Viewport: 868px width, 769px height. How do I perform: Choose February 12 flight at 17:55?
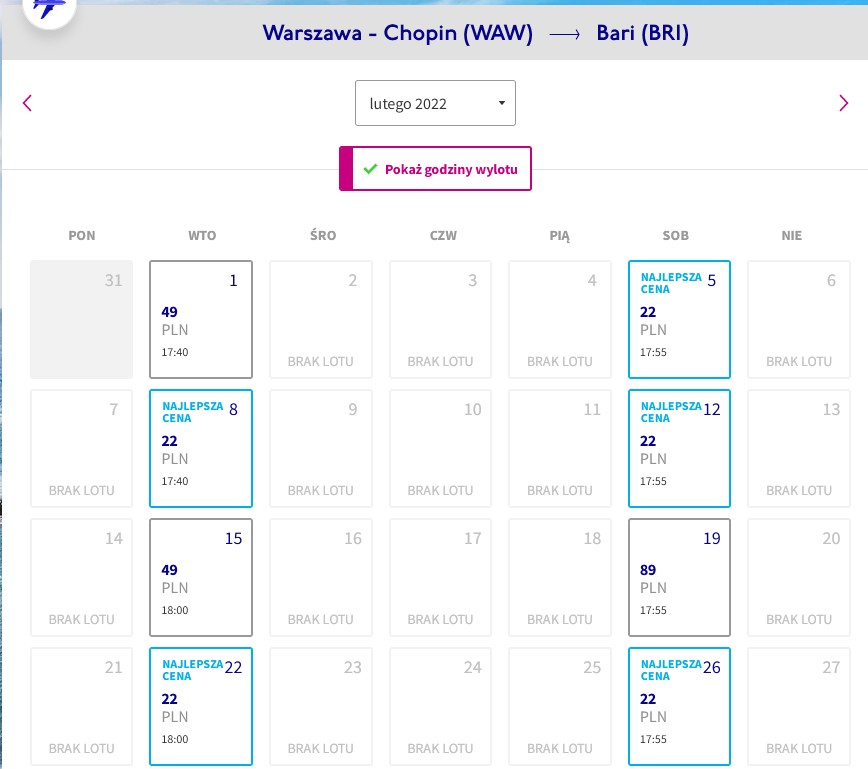(x=679, y=448)
